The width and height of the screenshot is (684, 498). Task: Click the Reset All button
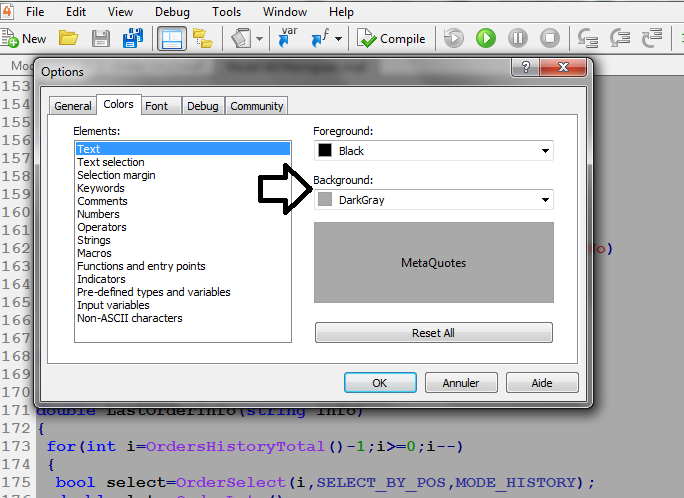point(433,333)
